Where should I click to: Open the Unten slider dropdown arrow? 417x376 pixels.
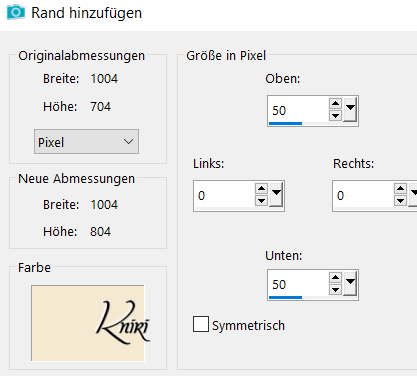tap(350, 283)
